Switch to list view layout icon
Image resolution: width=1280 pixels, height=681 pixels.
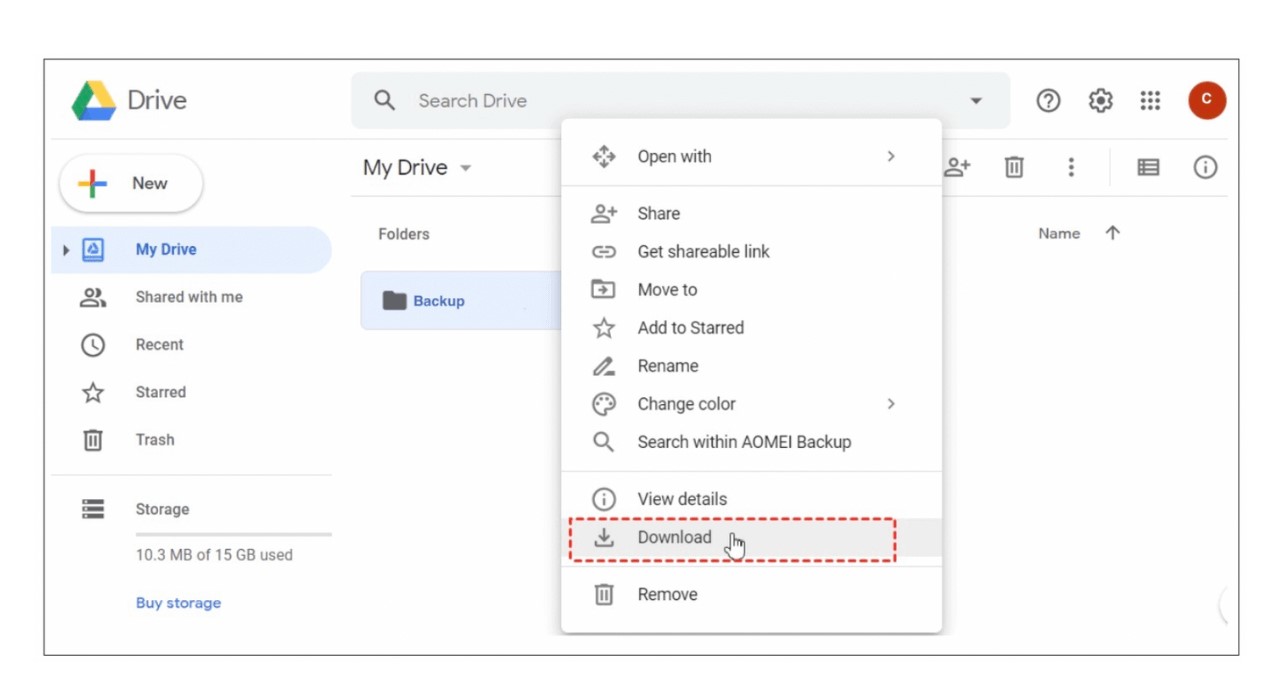(x=1147, y=167)
